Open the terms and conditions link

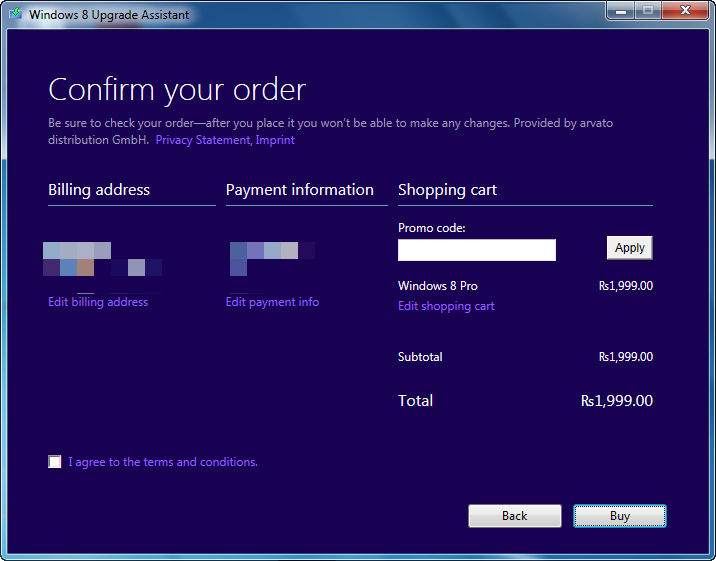point(163,462)
